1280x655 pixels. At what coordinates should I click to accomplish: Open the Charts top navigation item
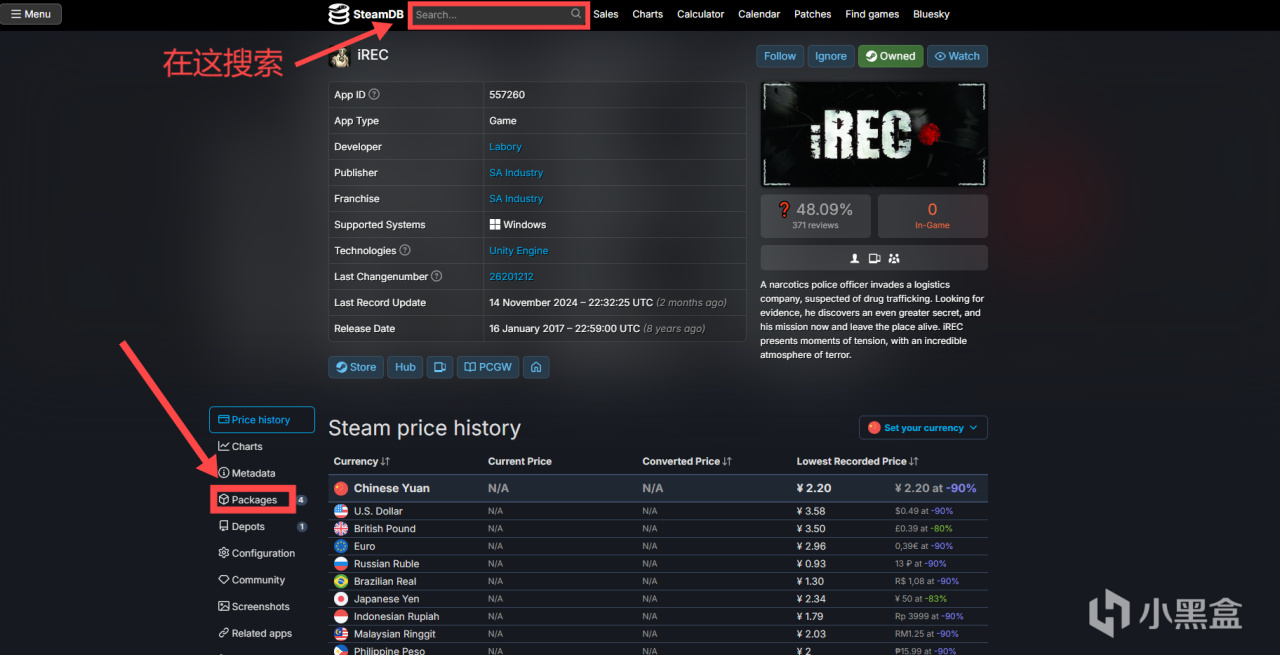click(x=648, y=14)
